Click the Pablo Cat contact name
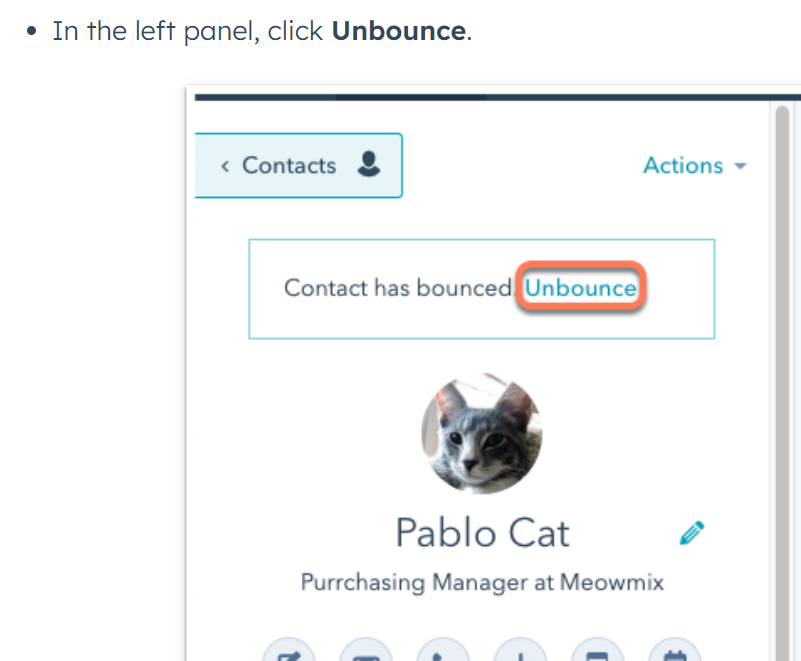 482,532
